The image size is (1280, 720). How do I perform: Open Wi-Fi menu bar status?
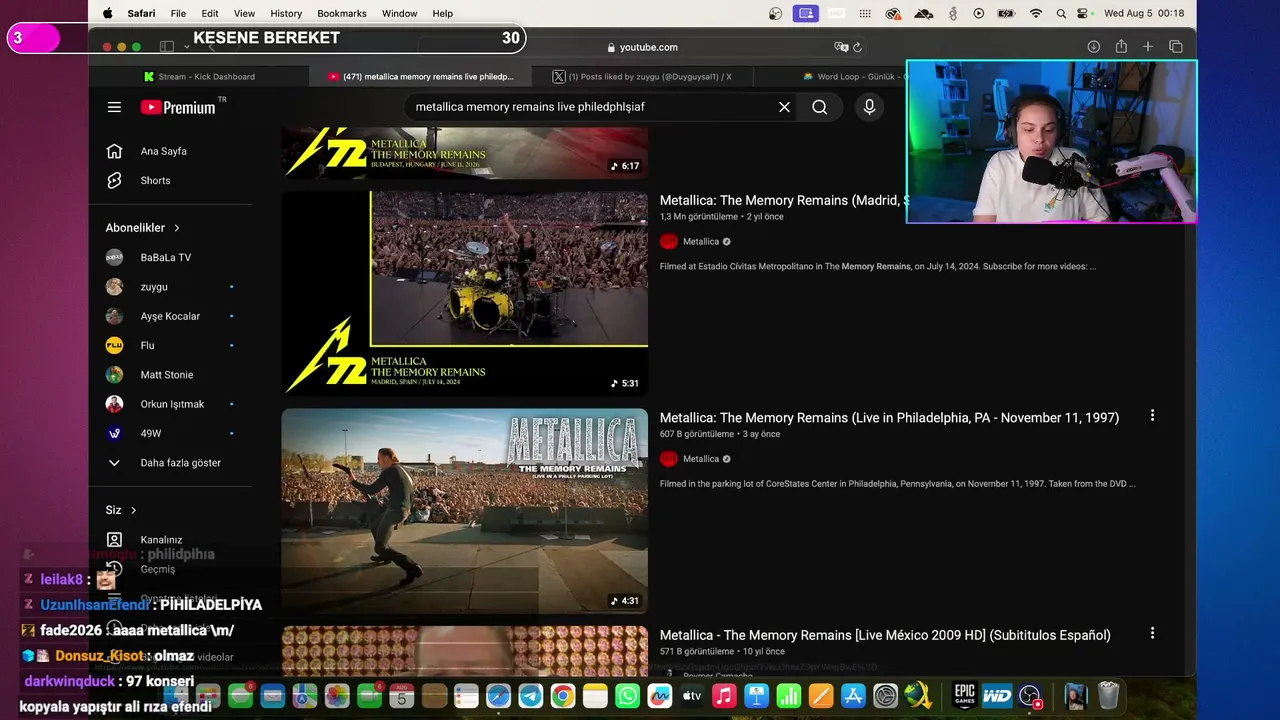point(1036,13)
